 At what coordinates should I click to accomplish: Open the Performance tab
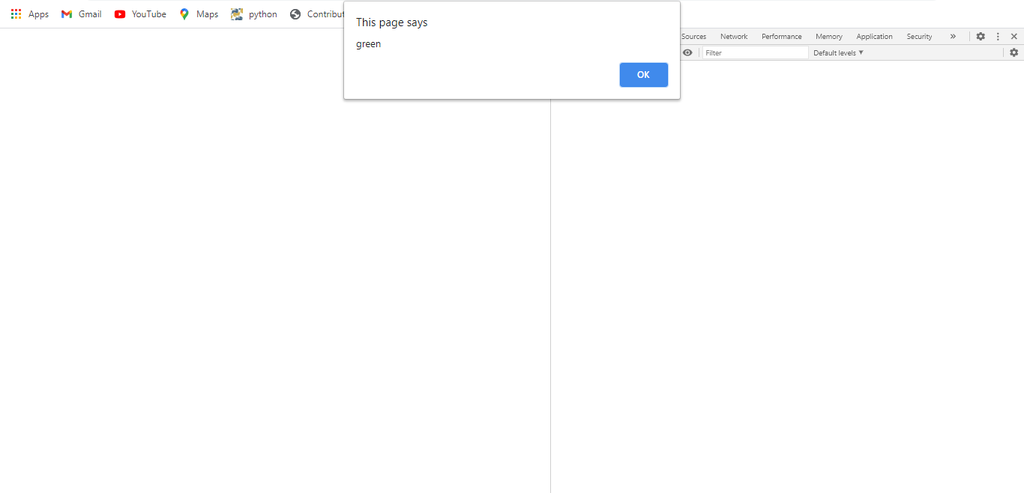point(781,36)
